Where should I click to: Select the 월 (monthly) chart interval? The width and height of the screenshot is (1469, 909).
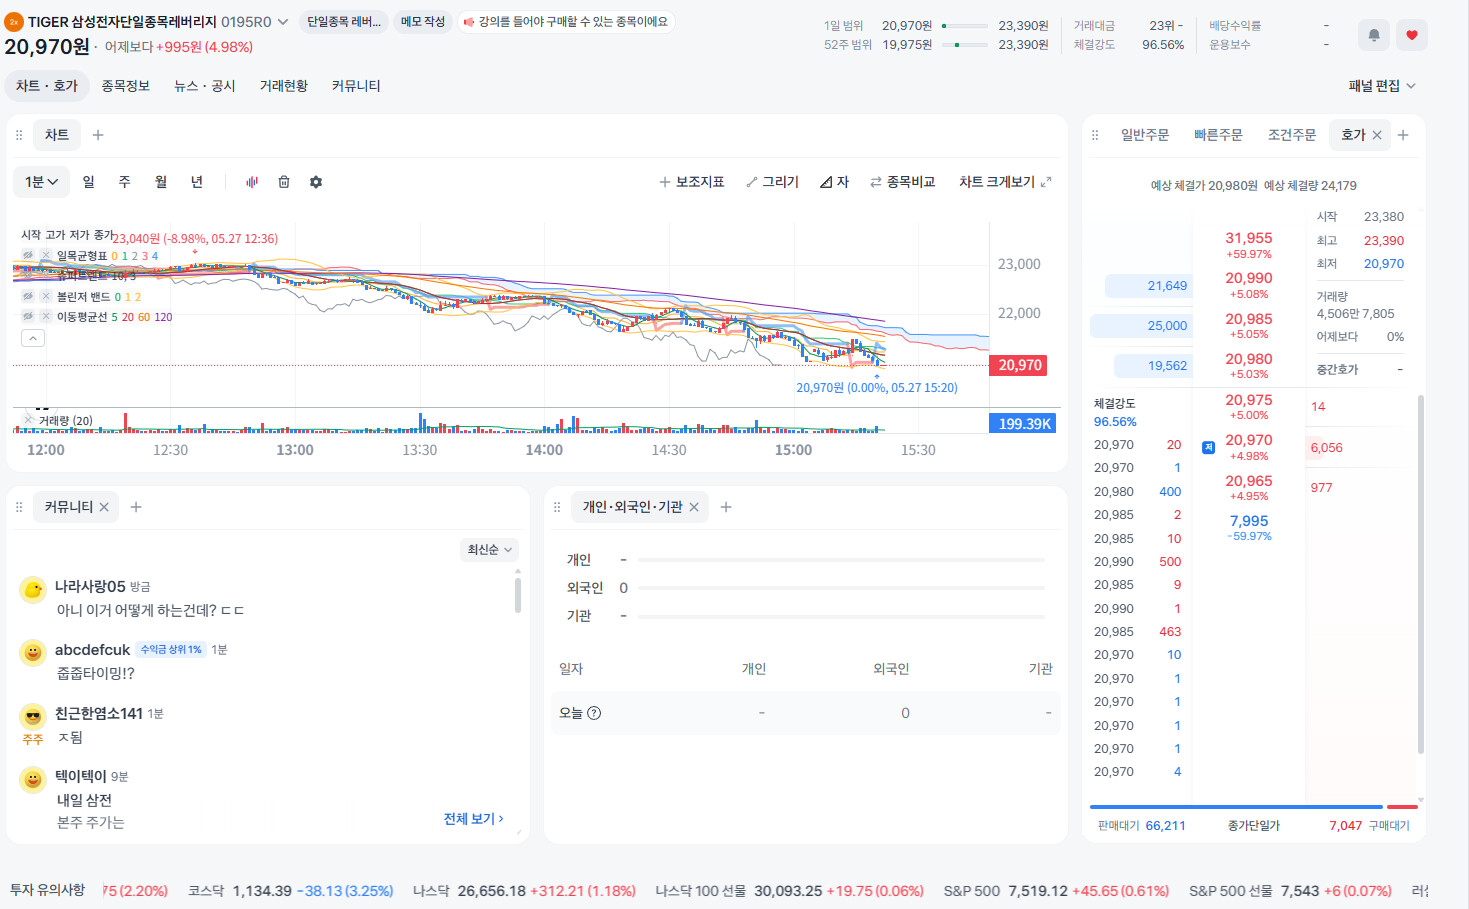pyautogui.click(x=160, y=182)
